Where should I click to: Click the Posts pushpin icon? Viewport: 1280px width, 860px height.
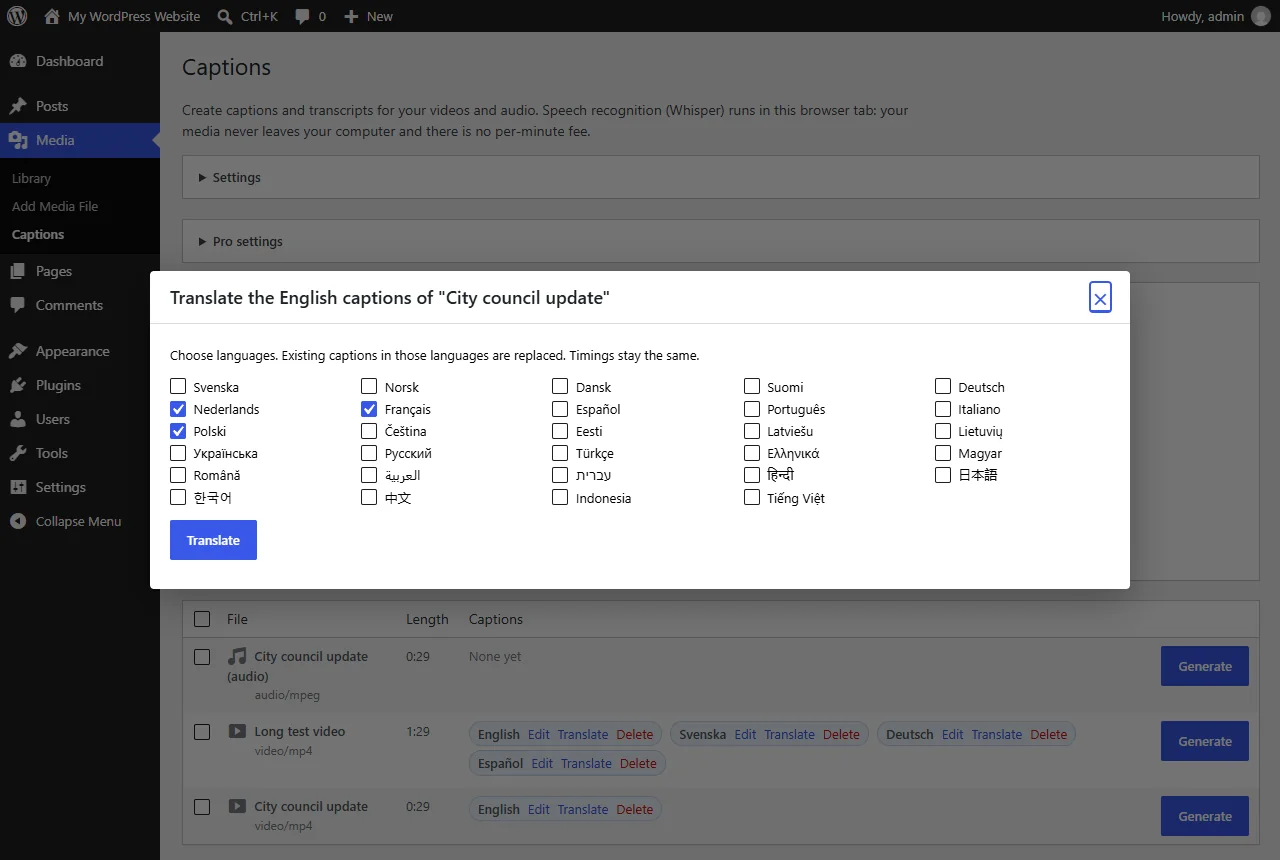18,106
